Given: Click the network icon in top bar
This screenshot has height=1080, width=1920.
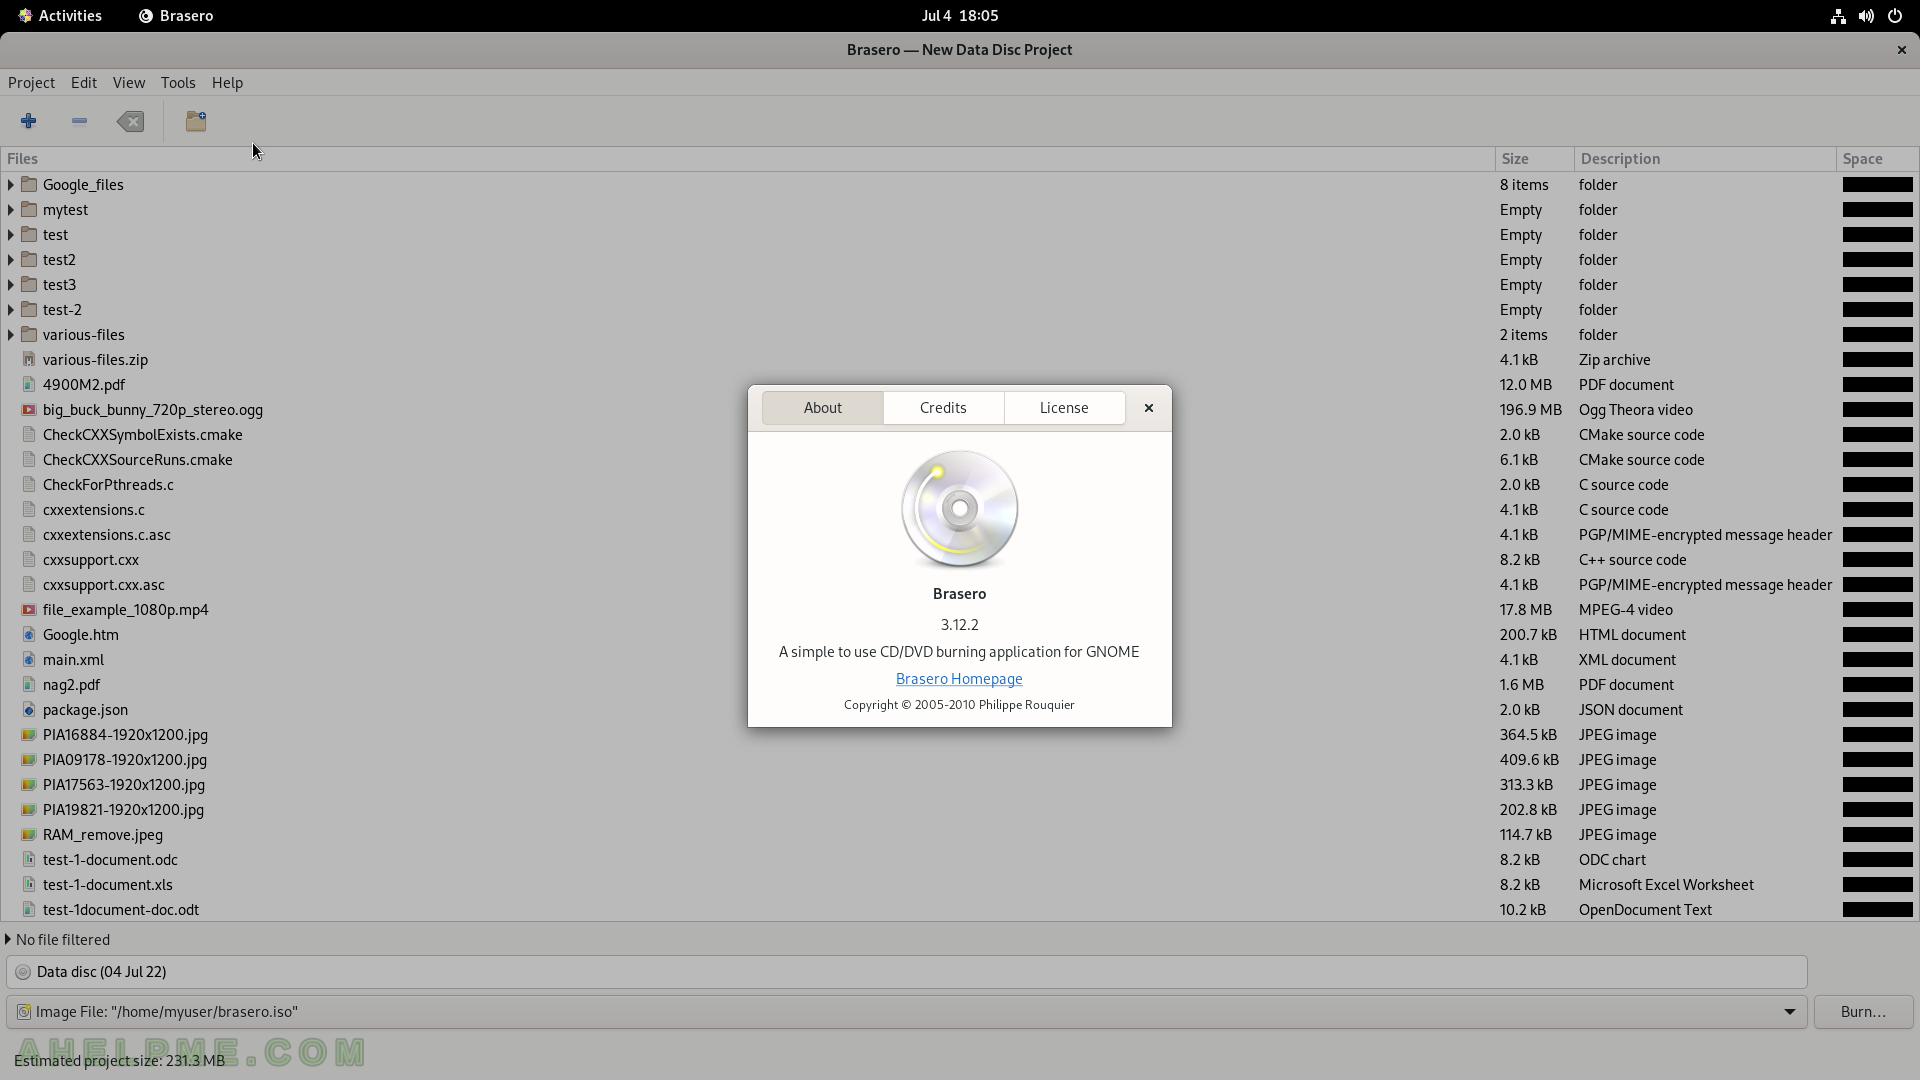Looking at the screenshot, I should coord(1838,16).
